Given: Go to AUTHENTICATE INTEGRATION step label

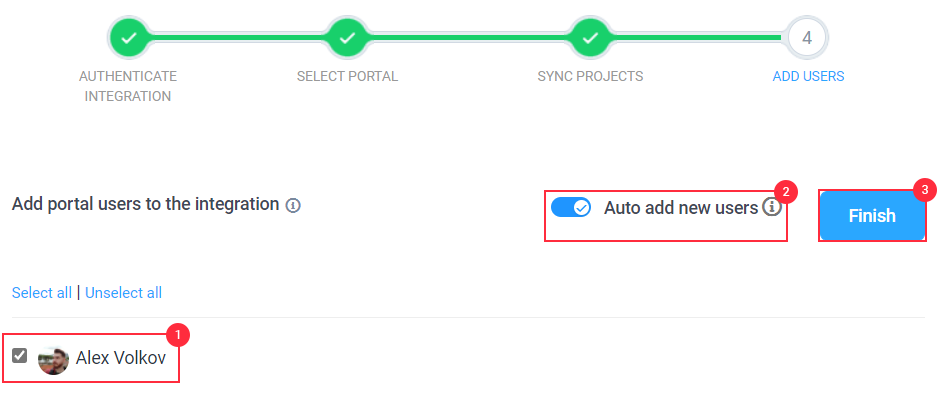Looking at the screenshot, I should [x=128, y=86].
